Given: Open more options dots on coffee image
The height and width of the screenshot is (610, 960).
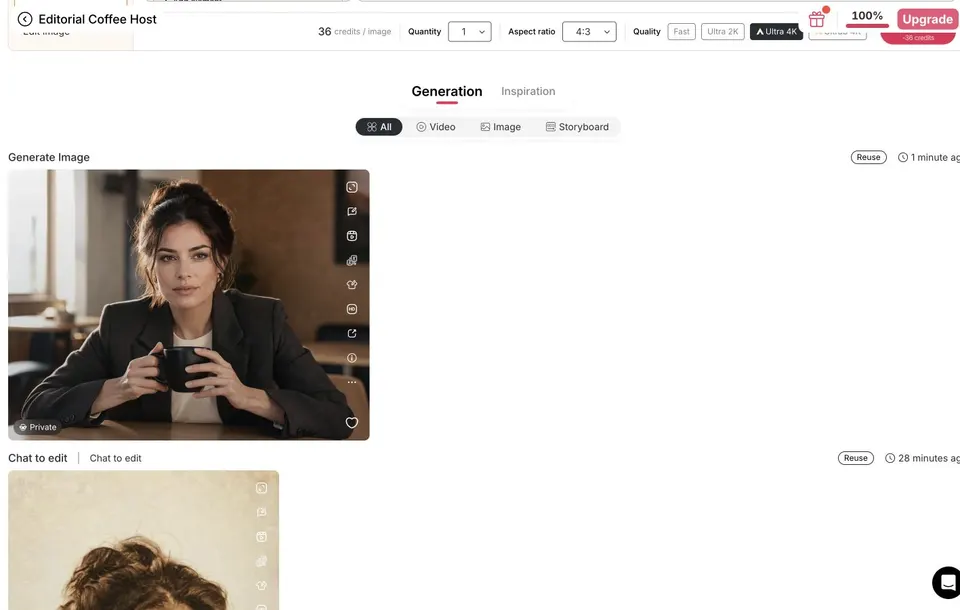Looking at the screenshot, I should (351, 382).
